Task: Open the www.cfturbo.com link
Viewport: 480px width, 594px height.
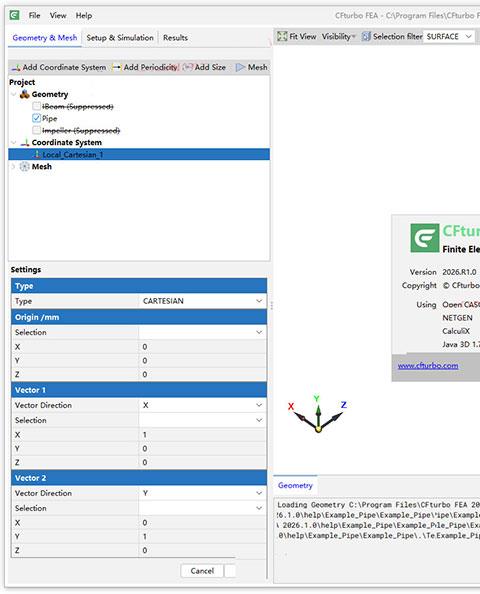Action: point(428,366)
